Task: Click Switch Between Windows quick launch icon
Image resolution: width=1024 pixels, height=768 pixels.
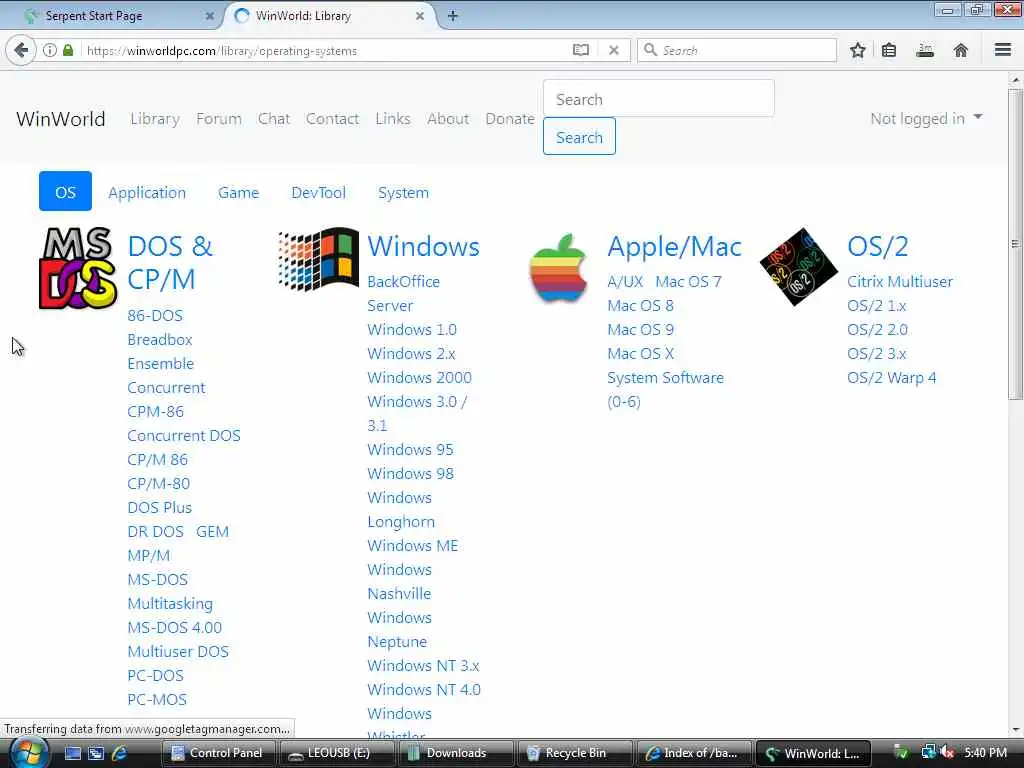Action: tap(96, 753)
